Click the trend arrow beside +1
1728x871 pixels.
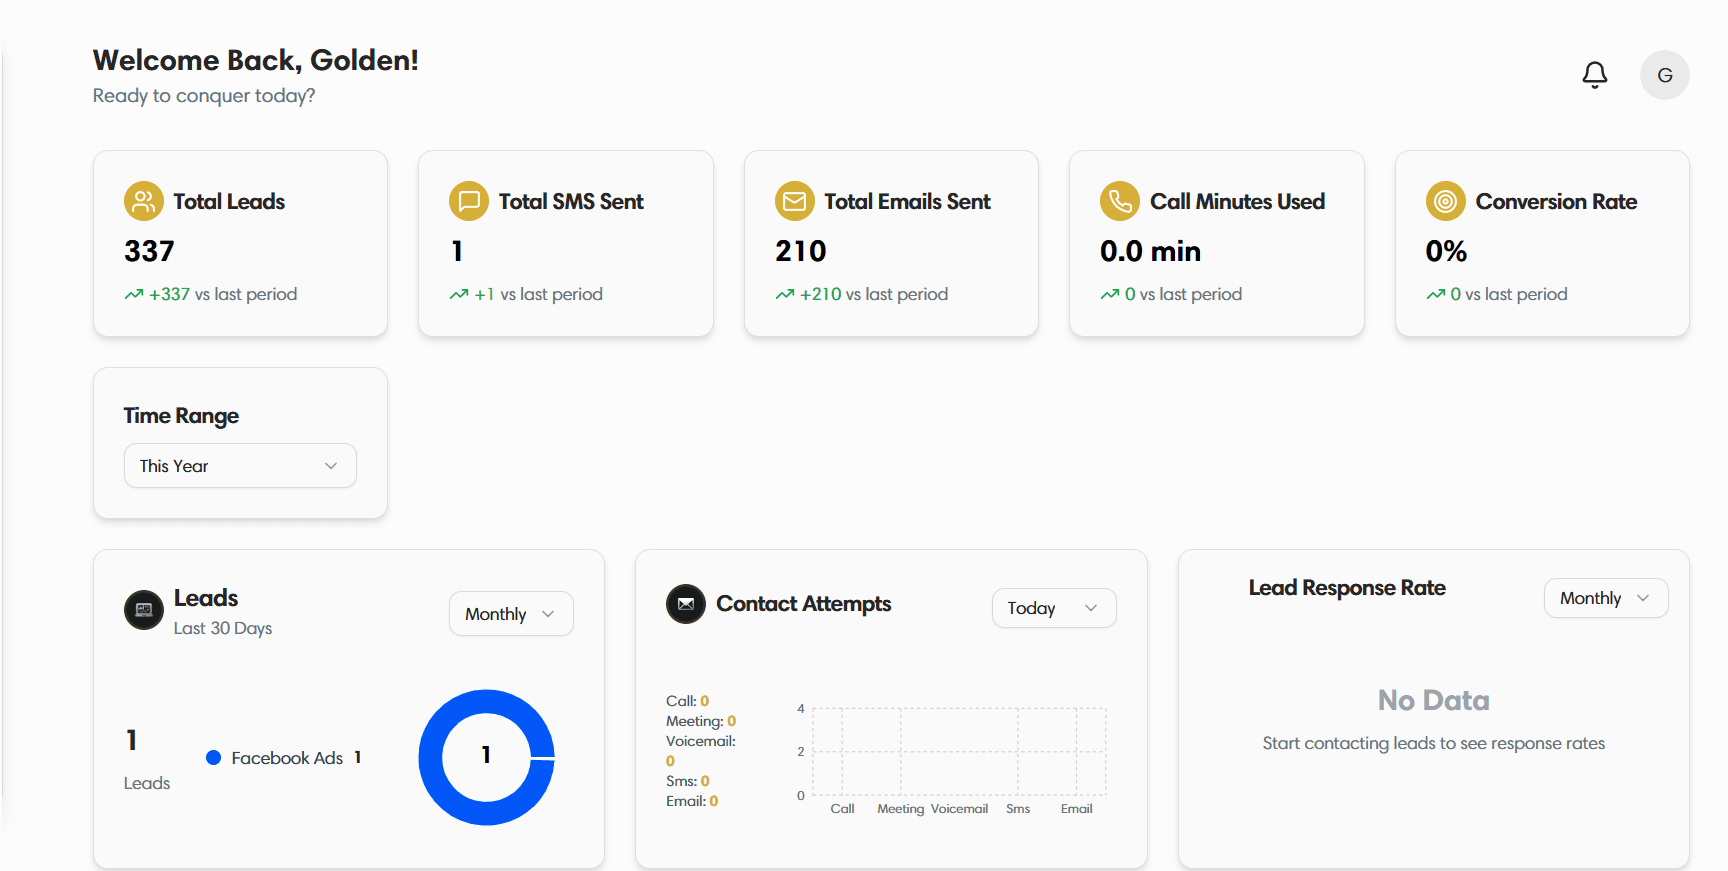(x=459, y=295)
